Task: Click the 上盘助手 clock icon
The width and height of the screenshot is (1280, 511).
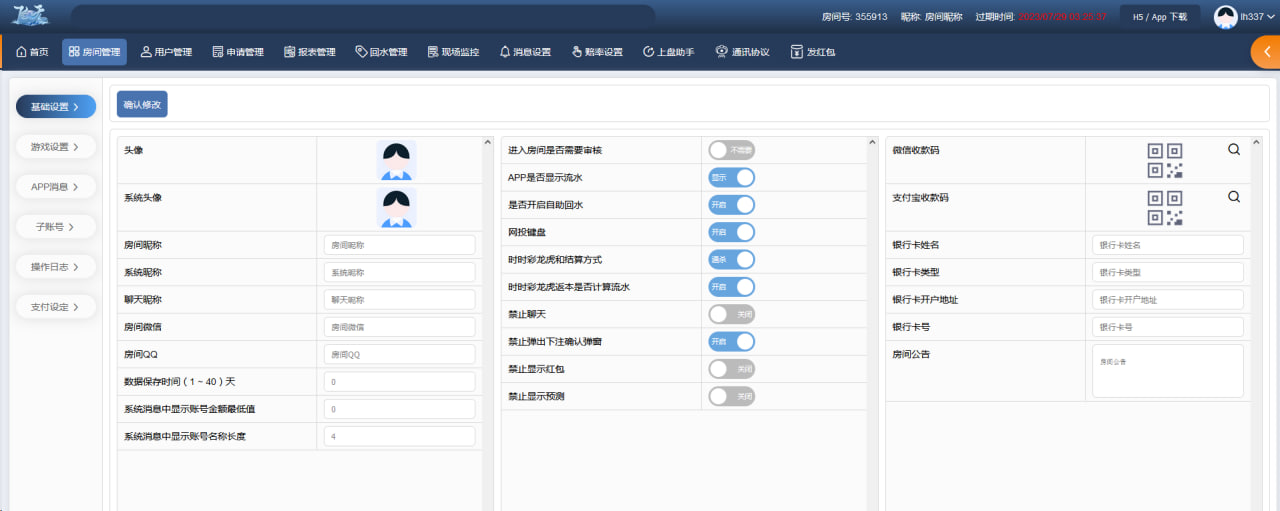Action: point(648,52)
